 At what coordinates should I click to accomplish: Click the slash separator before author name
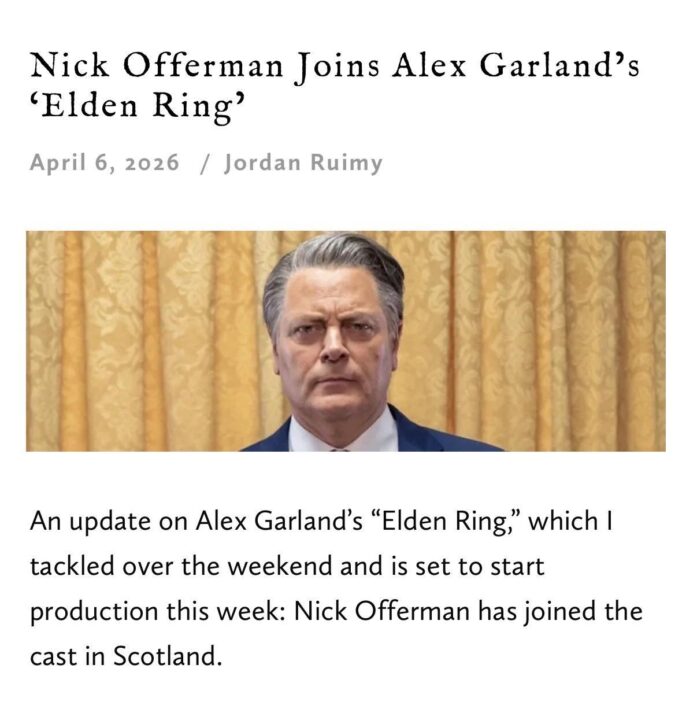click(205, 163)
